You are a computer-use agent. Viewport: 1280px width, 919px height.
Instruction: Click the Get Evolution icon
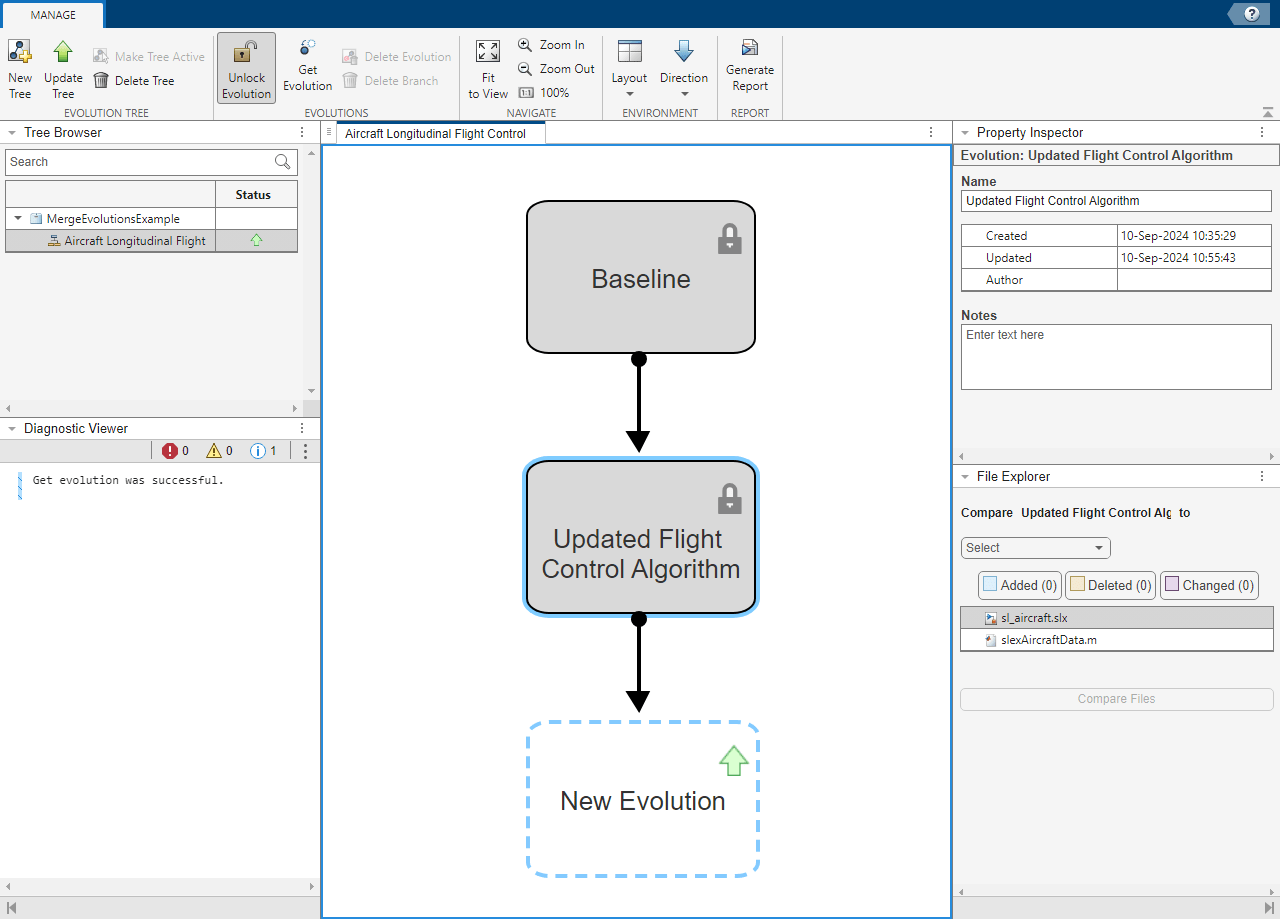pyautogui.click(x=307, y=48)
